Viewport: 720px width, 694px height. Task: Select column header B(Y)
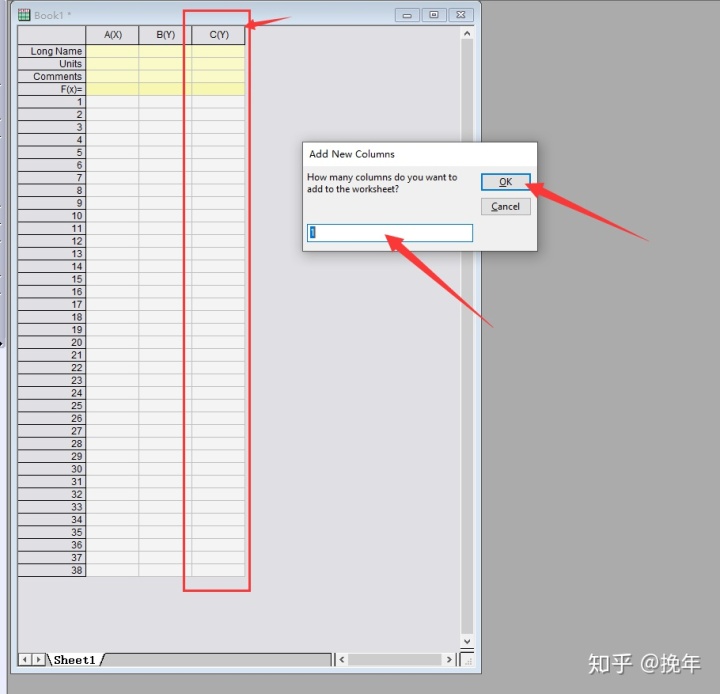click(x=165, y=35)
